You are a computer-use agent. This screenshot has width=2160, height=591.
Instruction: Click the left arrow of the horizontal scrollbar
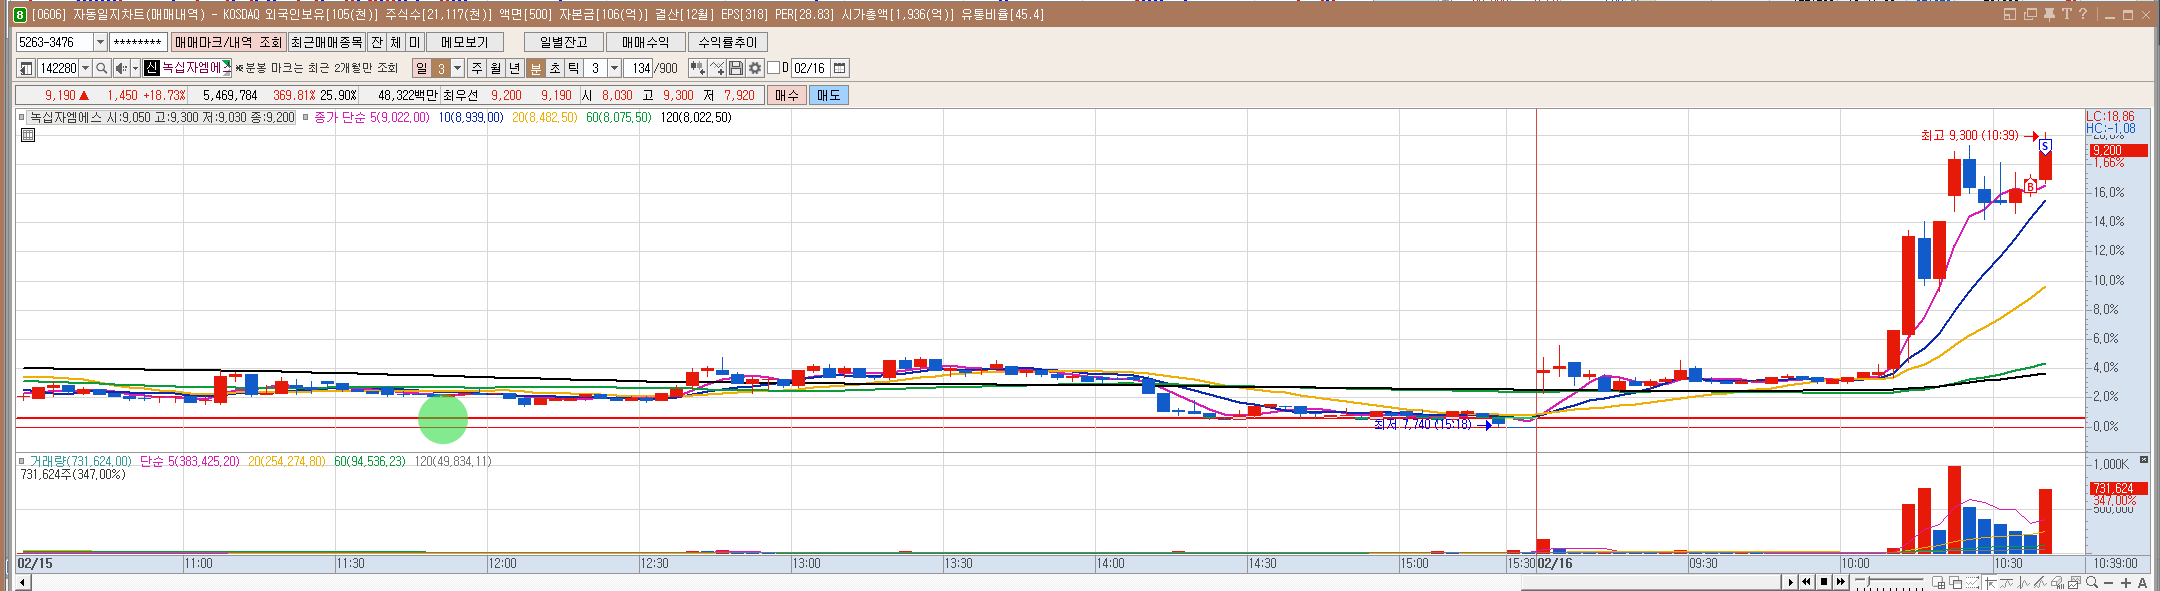coord(23,583)
